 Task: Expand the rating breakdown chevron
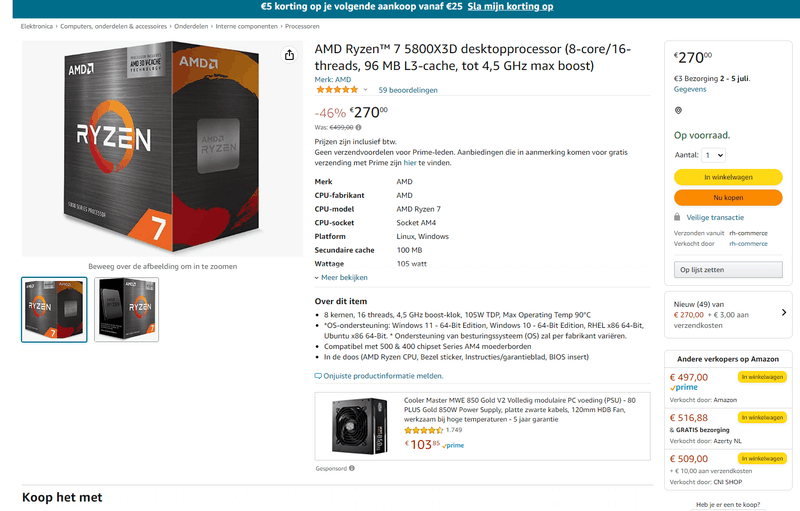[366, 90]
